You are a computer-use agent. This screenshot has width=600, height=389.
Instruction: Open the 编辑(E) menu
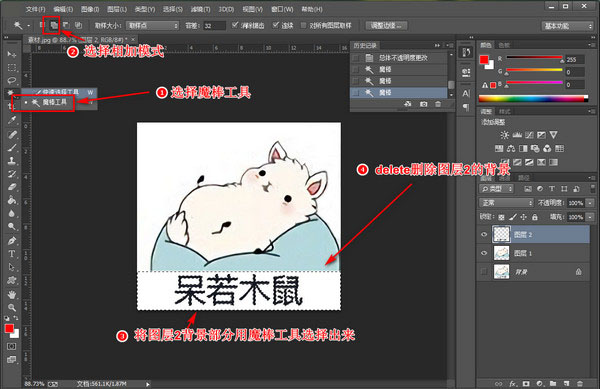63,9
